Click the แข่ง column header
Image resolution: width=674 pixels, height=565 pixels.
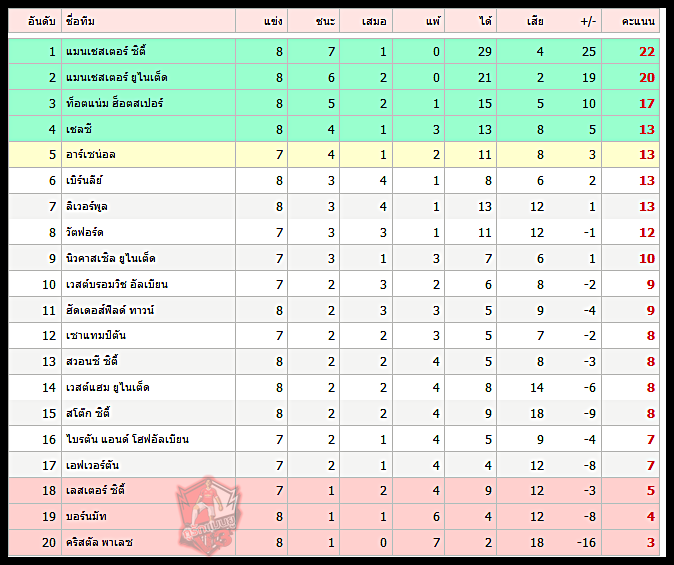273,21
